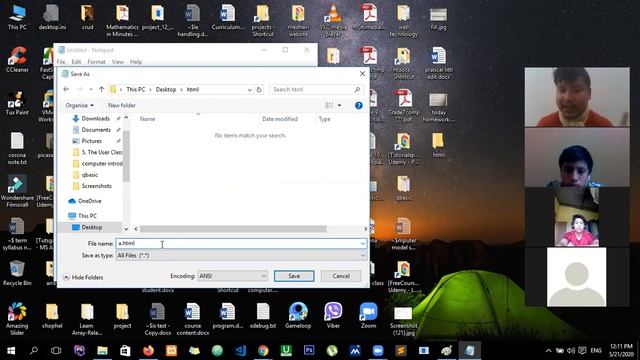This screenshot has width=640, height=360.
Task: Click the html folder on desktop
Action: coord(438,145)
